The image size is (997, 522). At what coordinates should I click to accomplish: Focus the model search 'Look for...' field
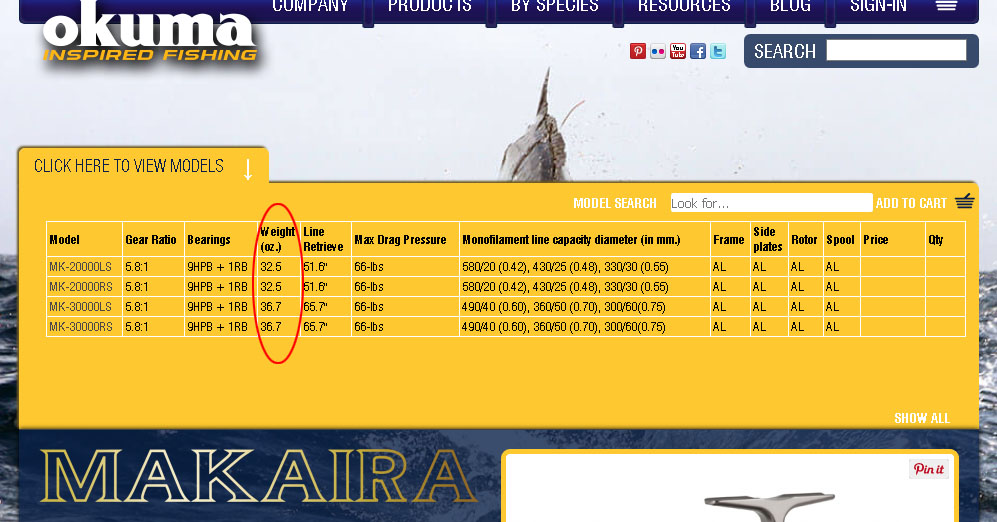(x=771, y=203)
